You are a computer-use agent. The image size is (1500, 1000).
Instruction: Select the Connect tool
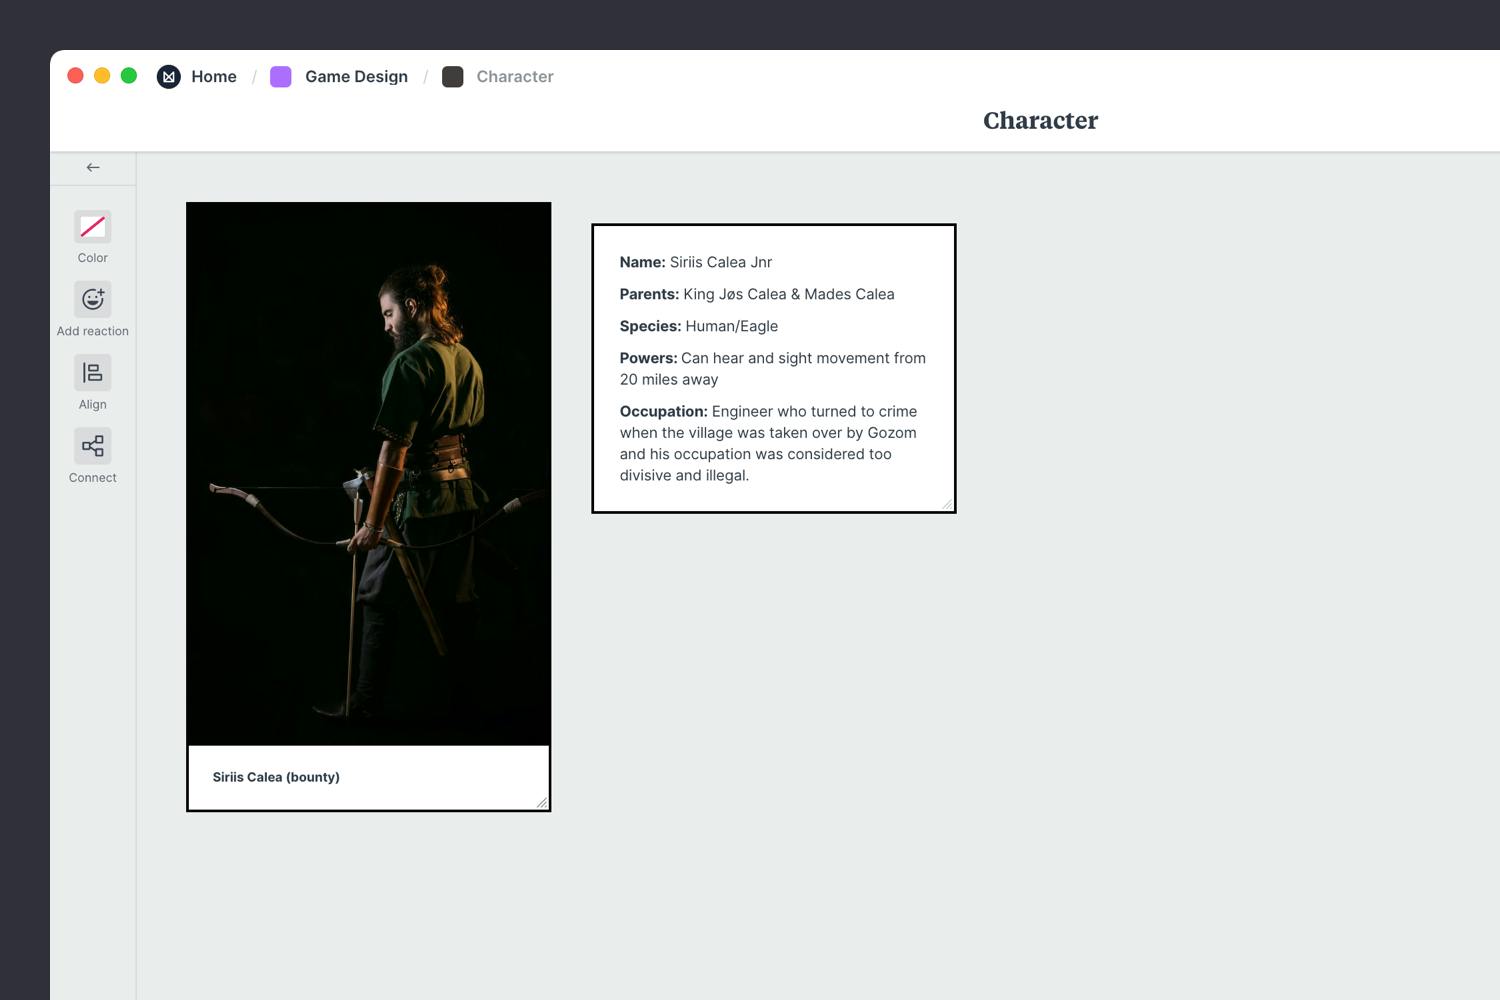92,445
